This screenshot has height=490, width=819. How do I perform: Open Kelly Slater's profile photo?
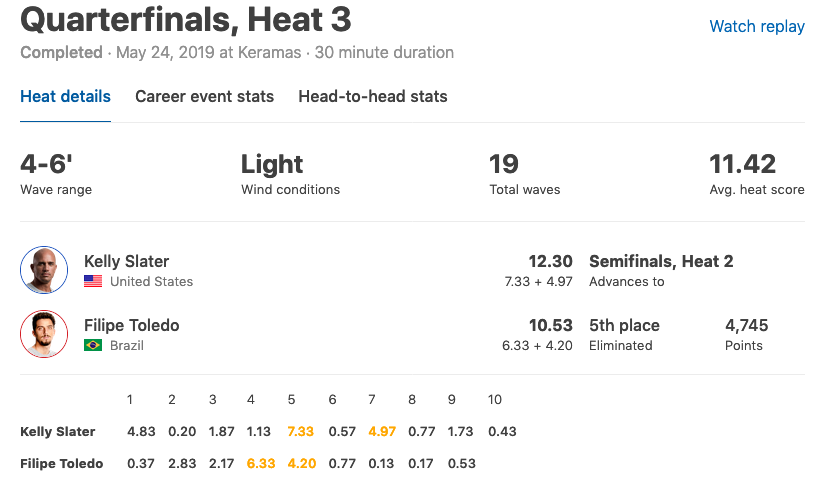(x=44, y=270)
